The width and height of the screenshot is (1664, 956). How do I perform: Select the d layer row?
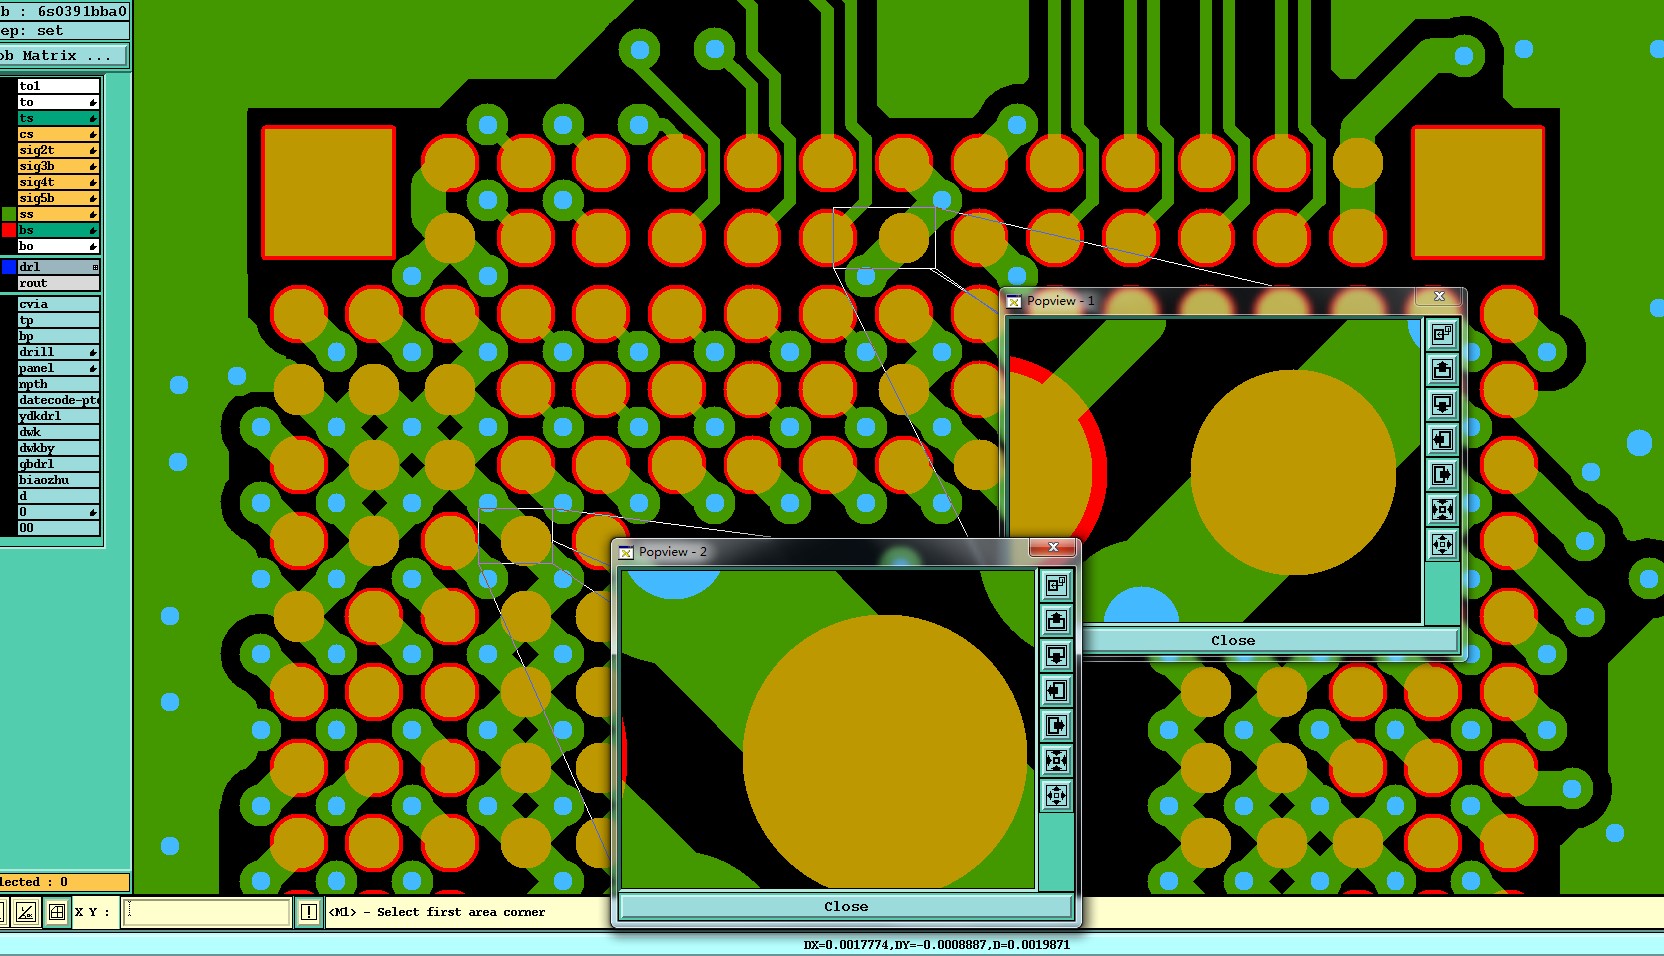tap(59, 496)
